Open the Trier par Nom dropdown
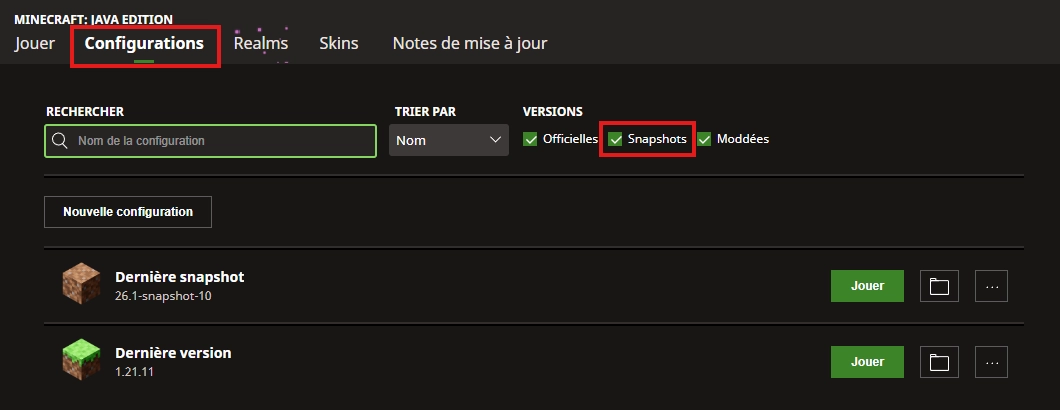The height and width of the screenshot is (410, 1060). [449, 141]
